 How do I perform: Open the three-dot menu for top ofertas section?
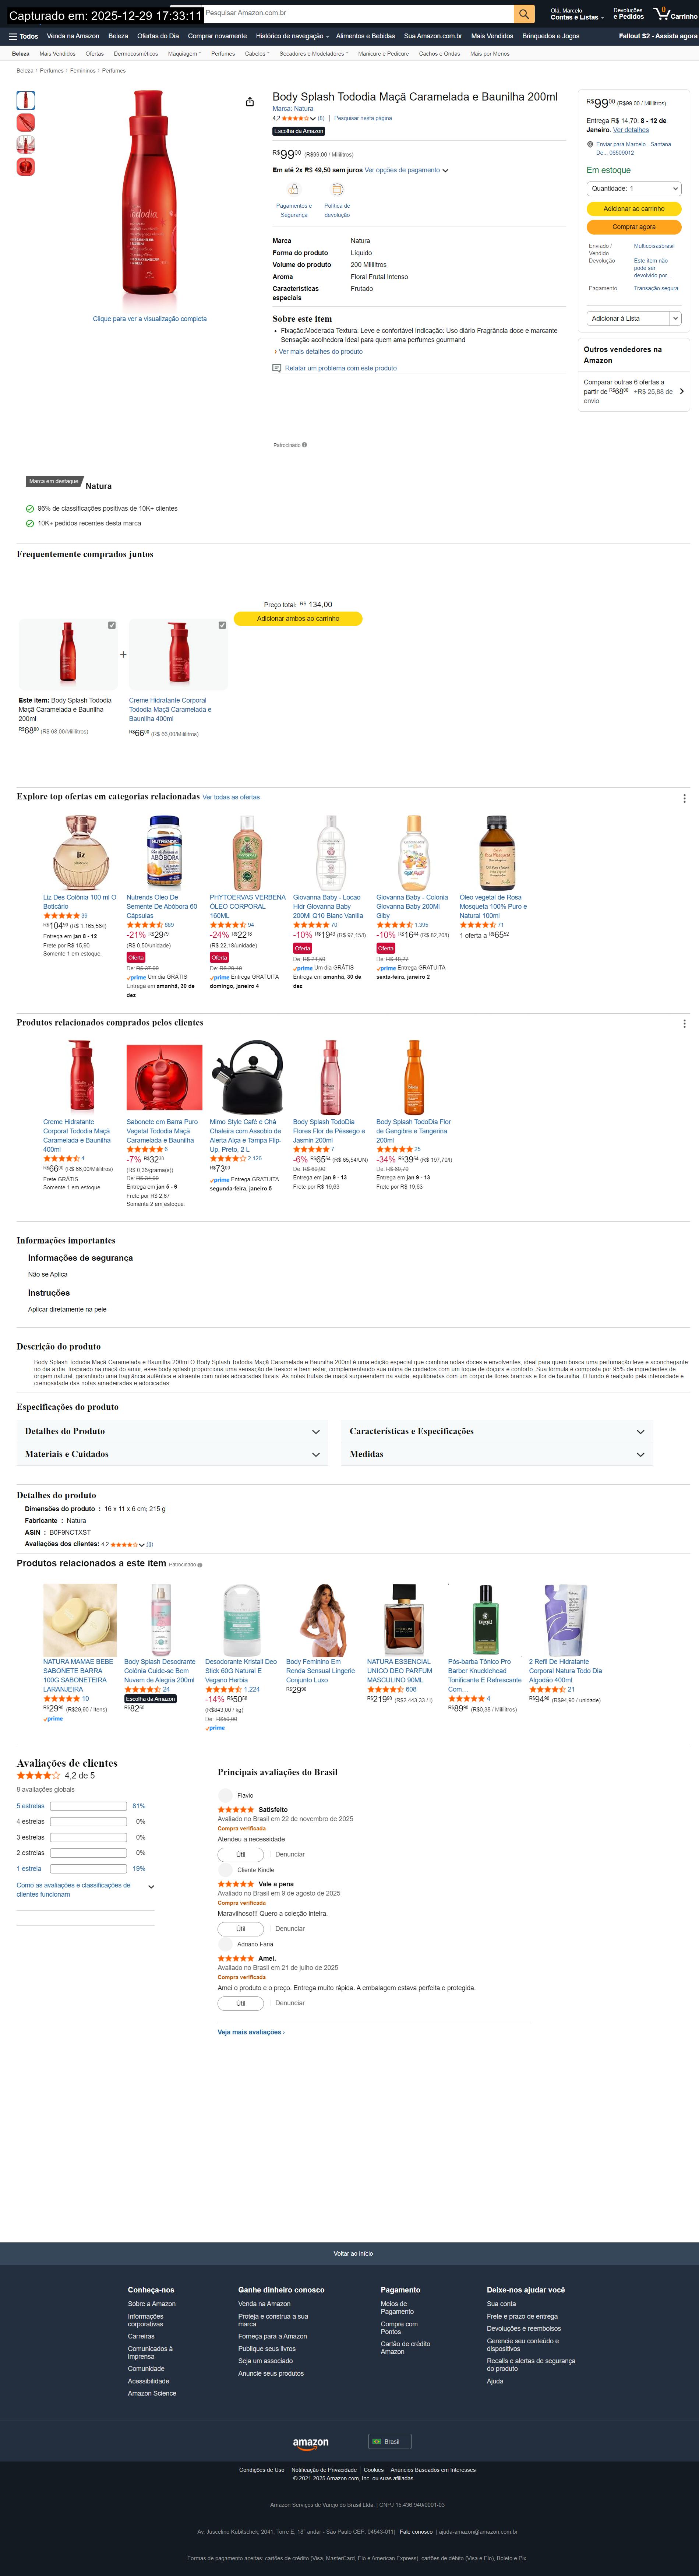[684, 798]
